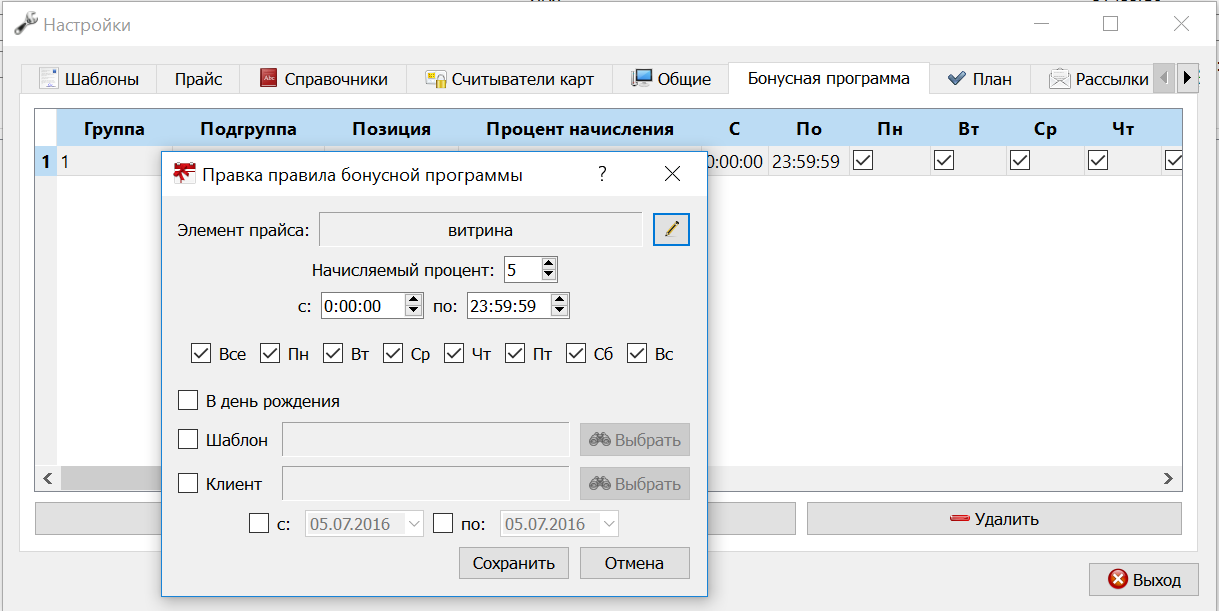This screenshot has width=1219, height=611.
Task: Click the Элемент прайса витрина field
Action: coord(480,230)
